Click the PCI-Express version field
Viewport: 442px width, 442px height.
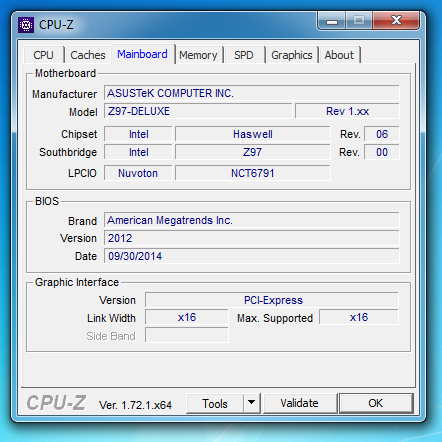pos(272,300)
